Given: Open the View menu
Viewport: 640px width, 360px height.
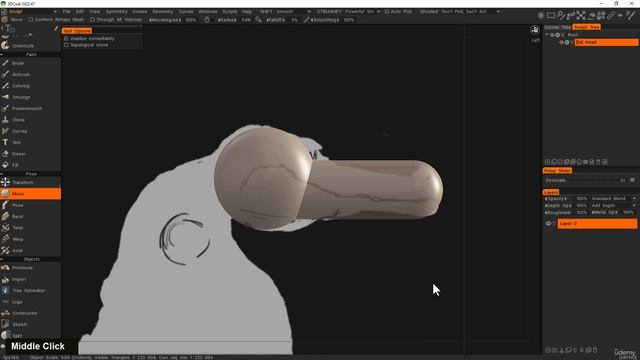Looking at the screenshot, I should (95, 11).
